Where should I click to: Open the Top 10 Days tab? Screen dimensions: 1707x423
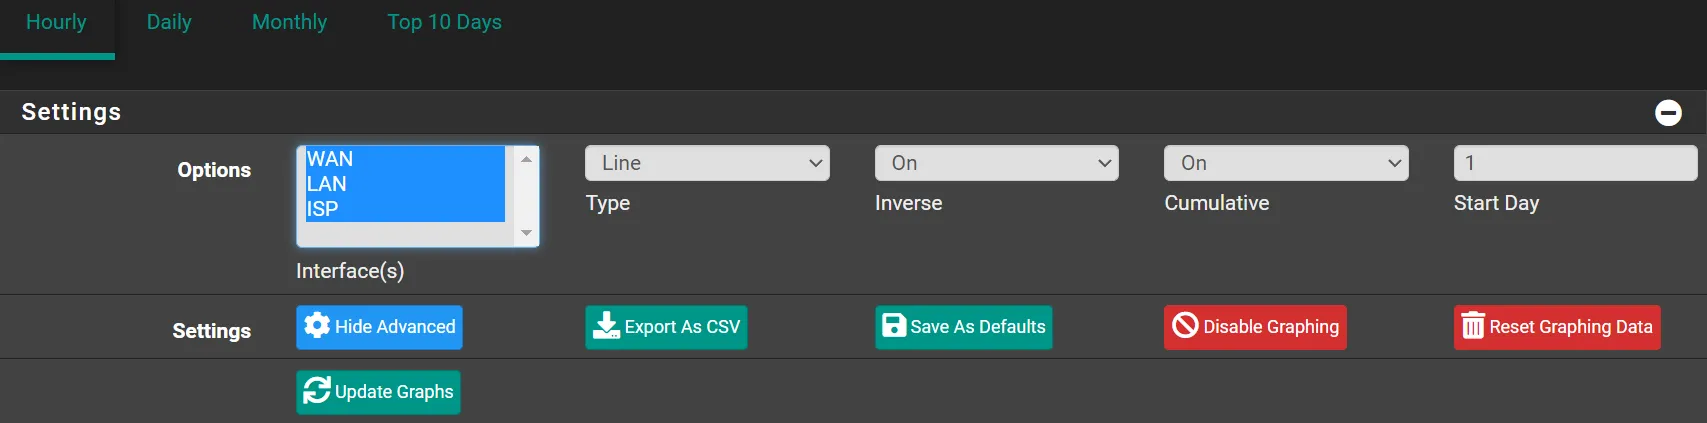444,22
